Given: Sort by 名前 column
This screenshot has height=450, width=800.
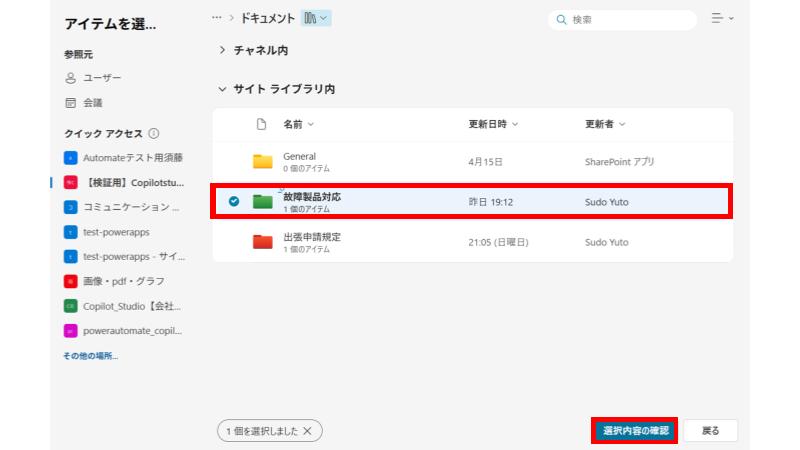Looking at the screenshot, I should (298, 124).
